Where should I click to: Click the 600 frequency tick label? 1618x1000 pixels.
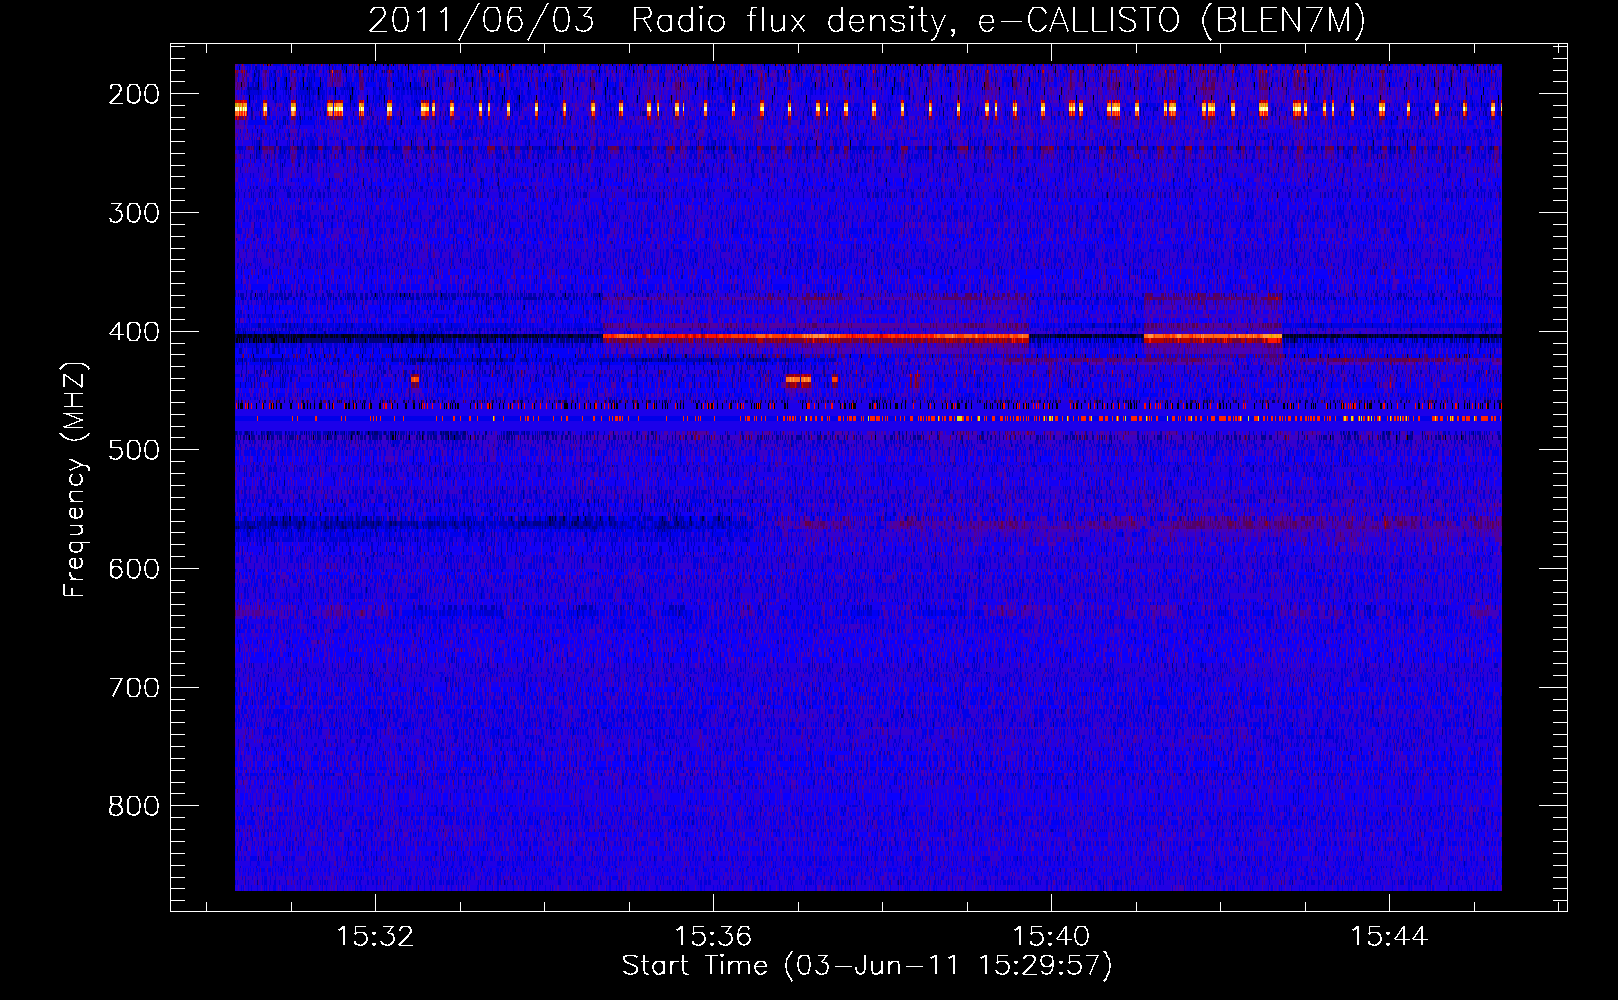tap(134, 569)
